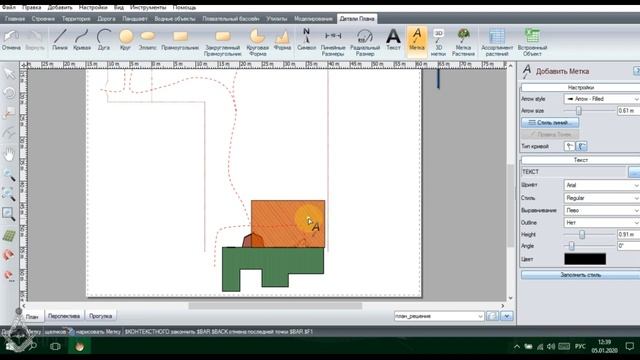Click the zoom region tool
The height and width of the screenshot is (360, 640).
(x=9, y=214)
